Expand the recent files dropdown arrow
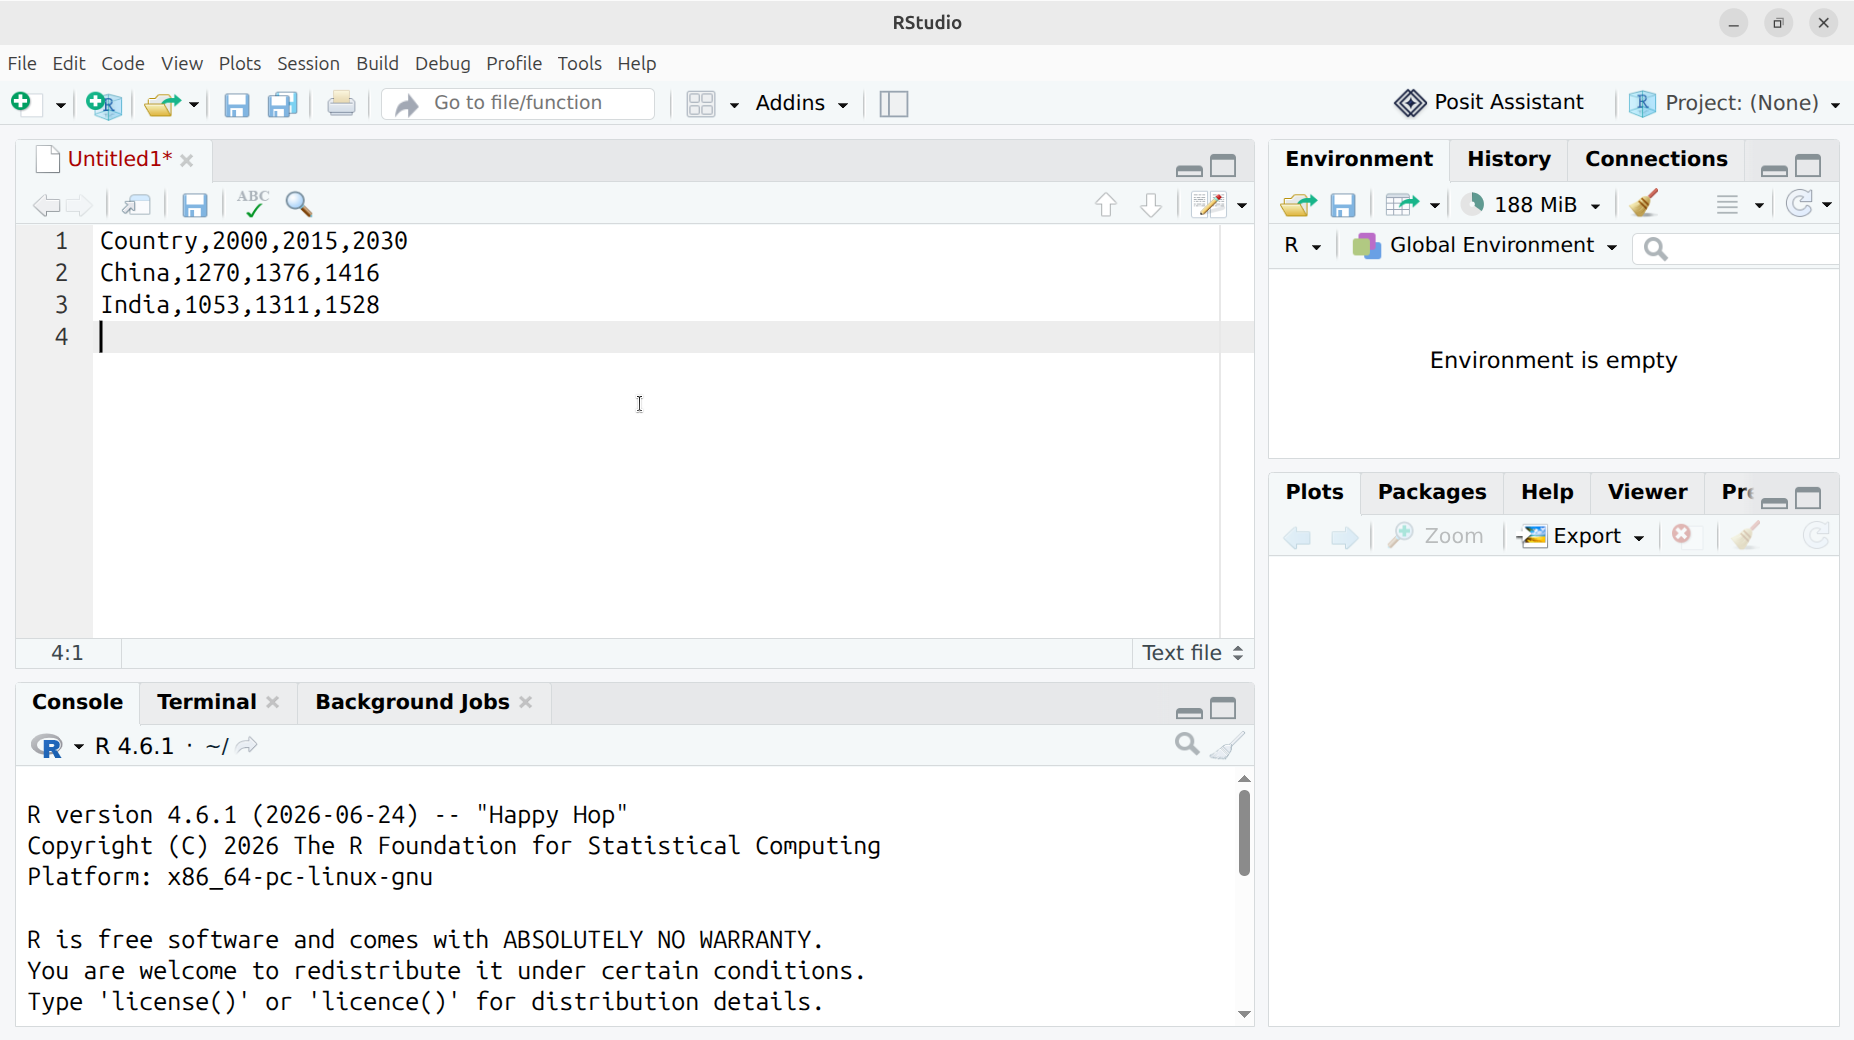The image size is (1854, 1040). coord(194,104)
